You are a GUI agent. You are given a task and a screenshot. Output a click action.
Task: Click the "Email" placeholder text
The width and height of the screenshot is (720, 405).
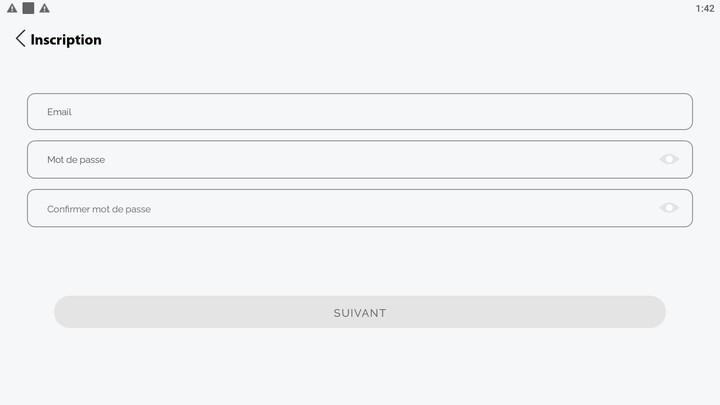[59, 112]
